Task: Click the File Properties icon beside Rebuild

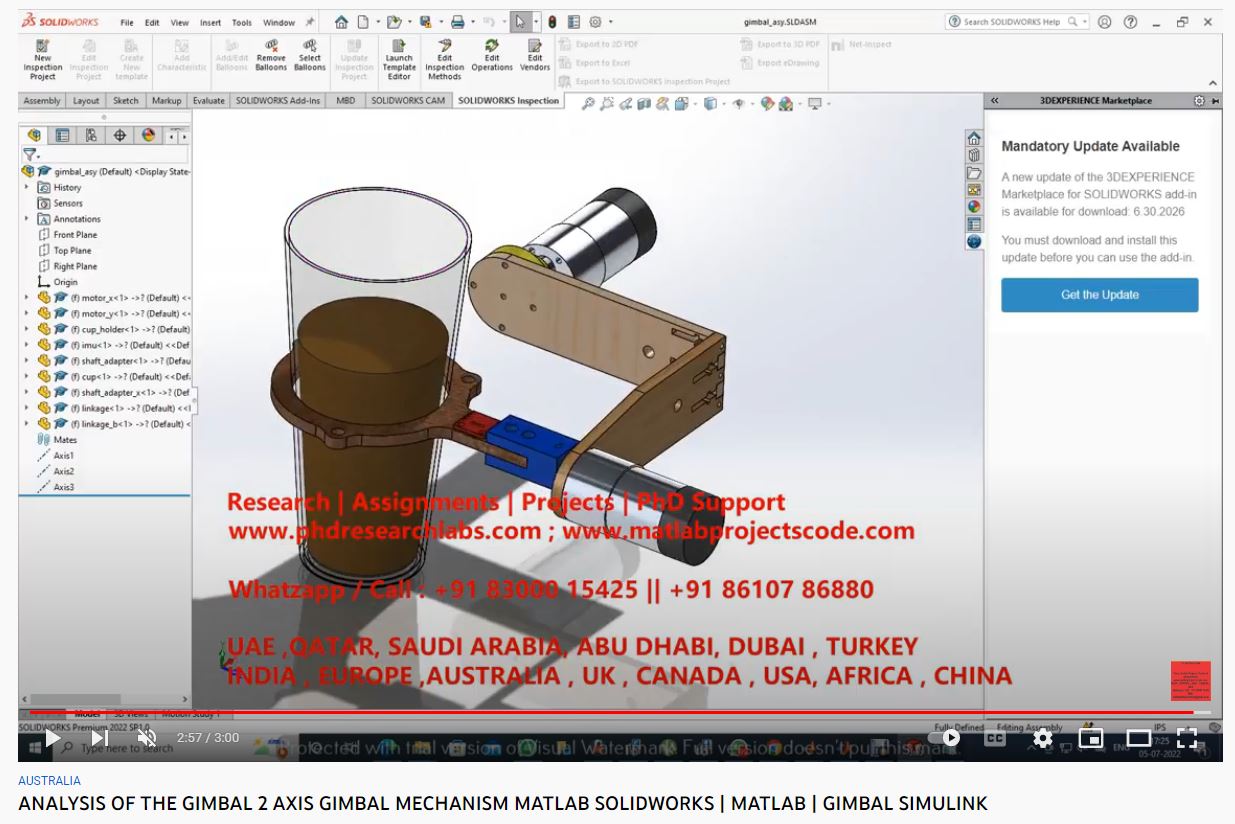Action: [573, 21]
